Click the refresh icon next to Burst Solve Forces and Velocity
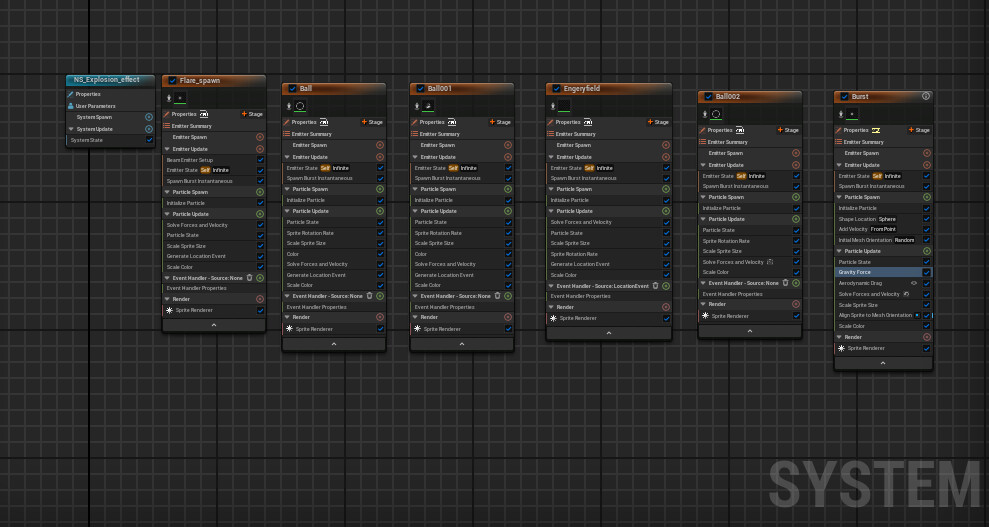The width and height of the screenshot is (989, 529). point(906,294)
